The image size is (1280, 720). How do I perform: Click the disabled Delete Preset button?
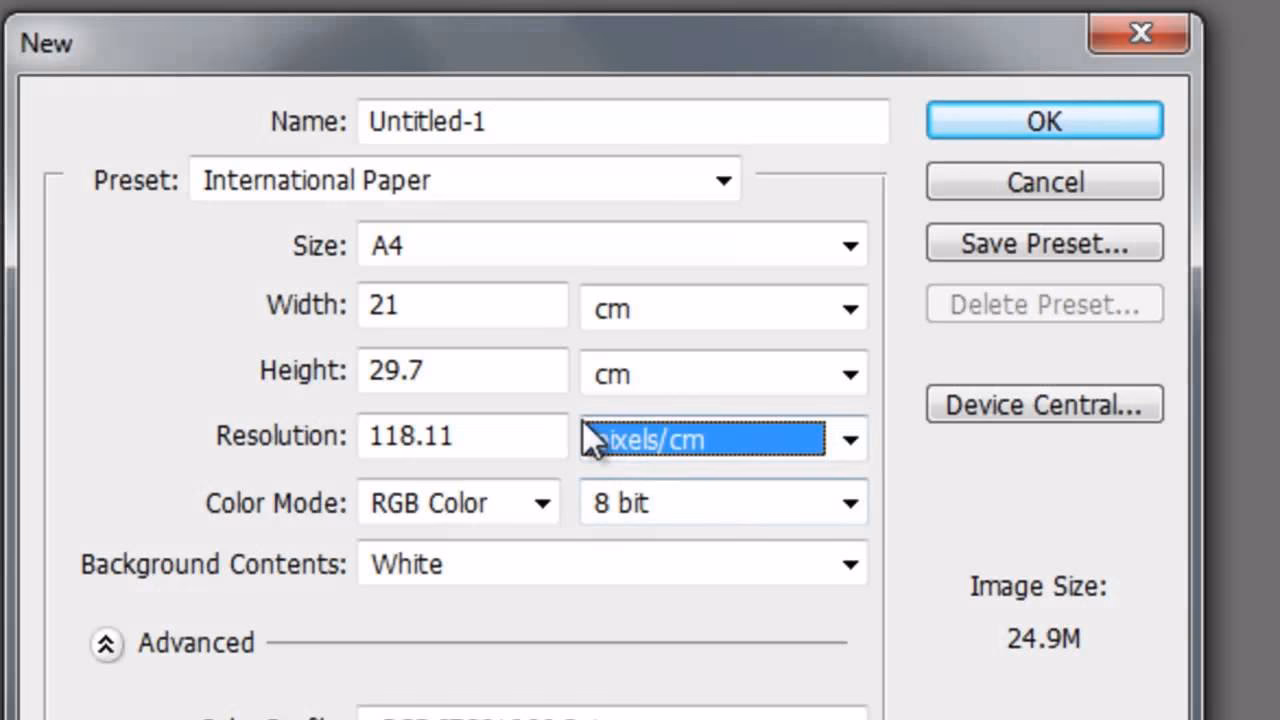1044,304
